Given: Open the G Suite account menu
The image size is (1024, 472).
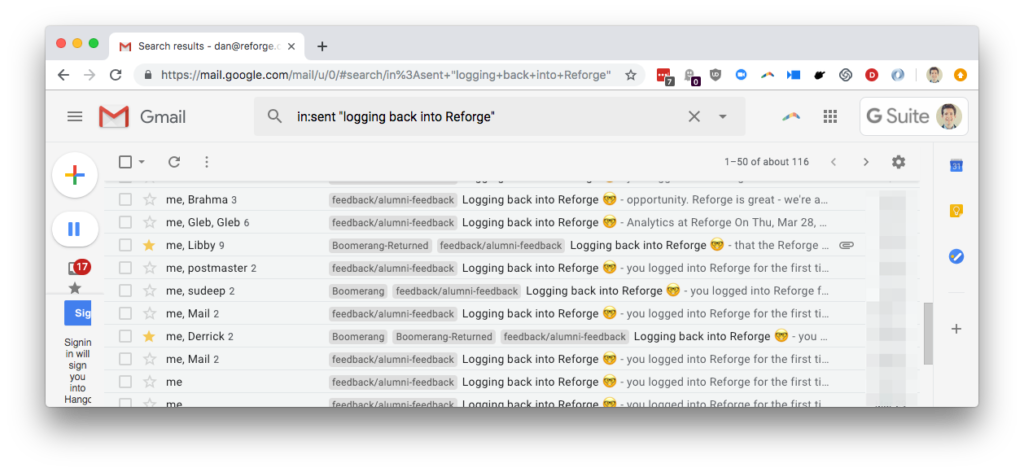Looking at the screenshot, I should [x=914, y=116].
